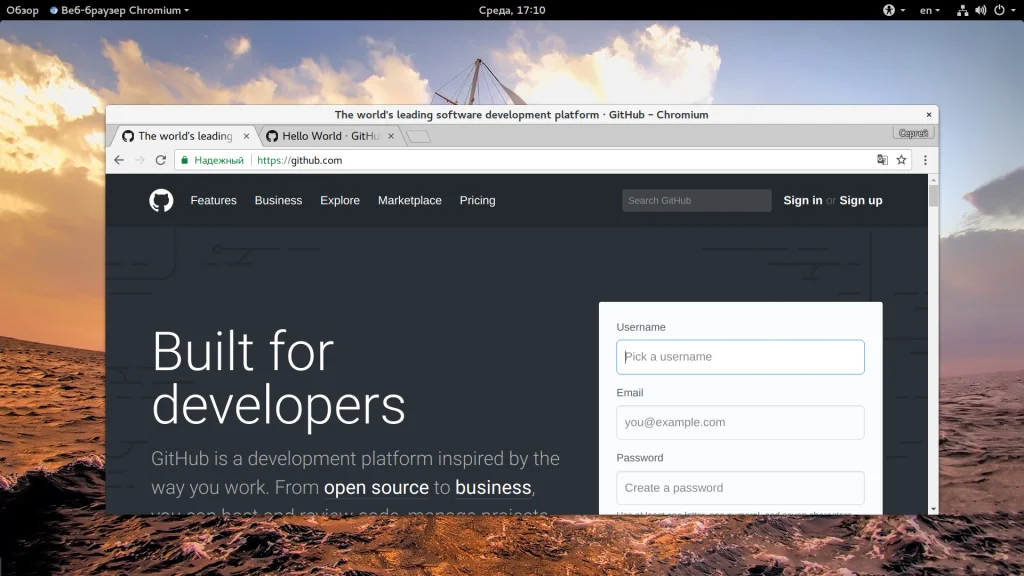Screen dimensions: 1024x576
Task: Close the Hello World GitHub tab
Action: pos(391,136)
